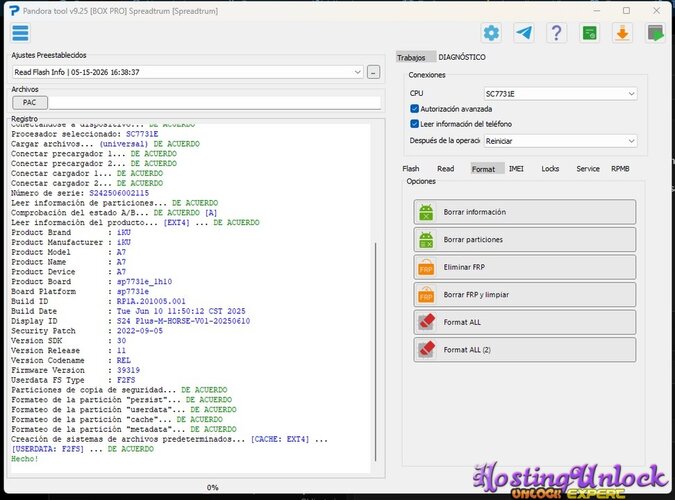675x500 pixels.
Task: Click the PAC file button
Action: point(30,102)
